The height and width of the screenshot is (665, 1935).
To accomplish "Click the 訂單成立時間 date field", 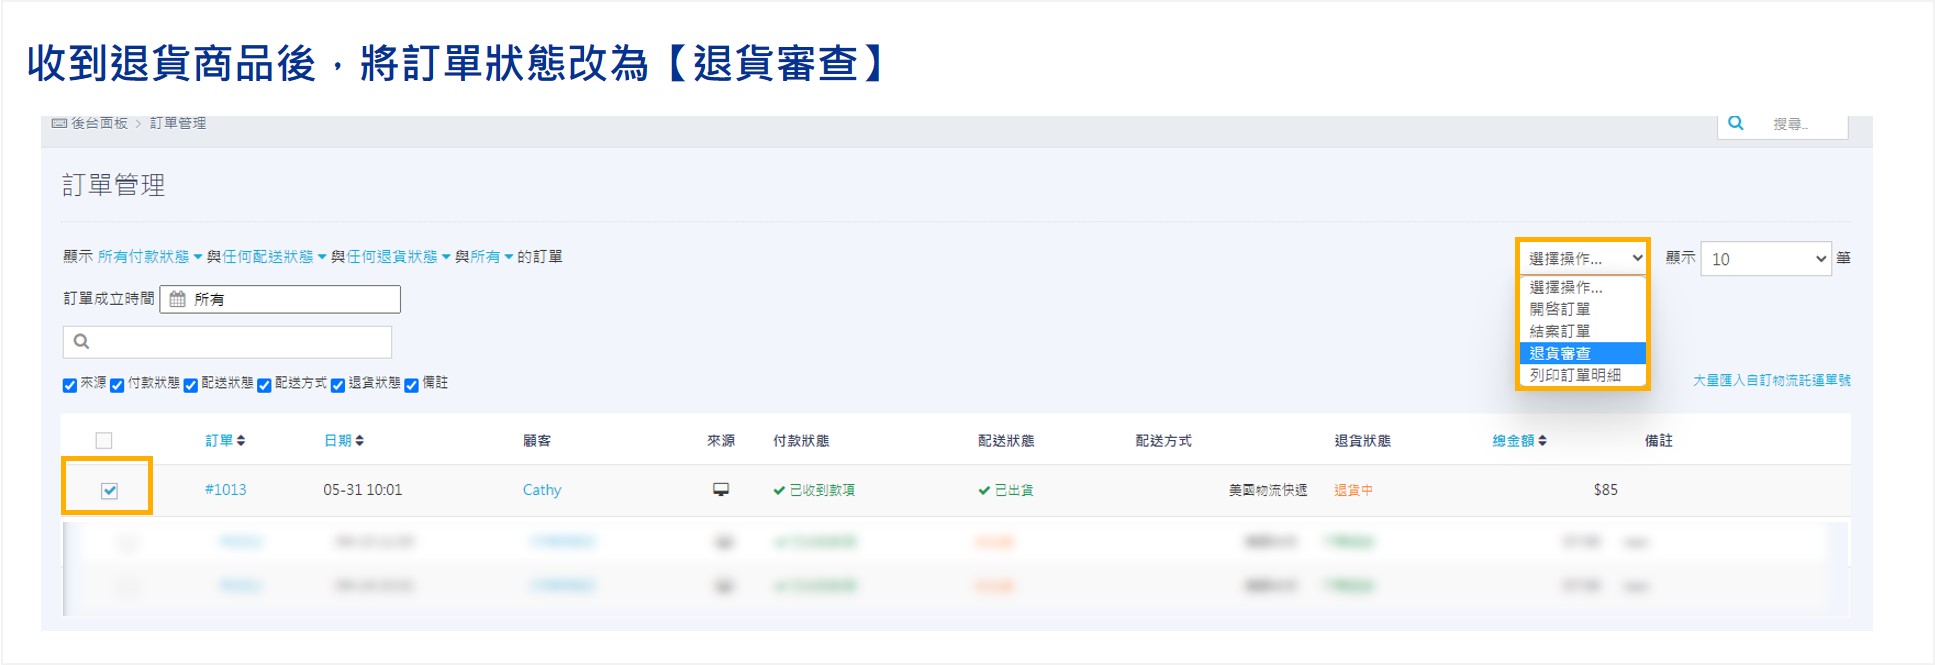I will click(x=280, y=299).
